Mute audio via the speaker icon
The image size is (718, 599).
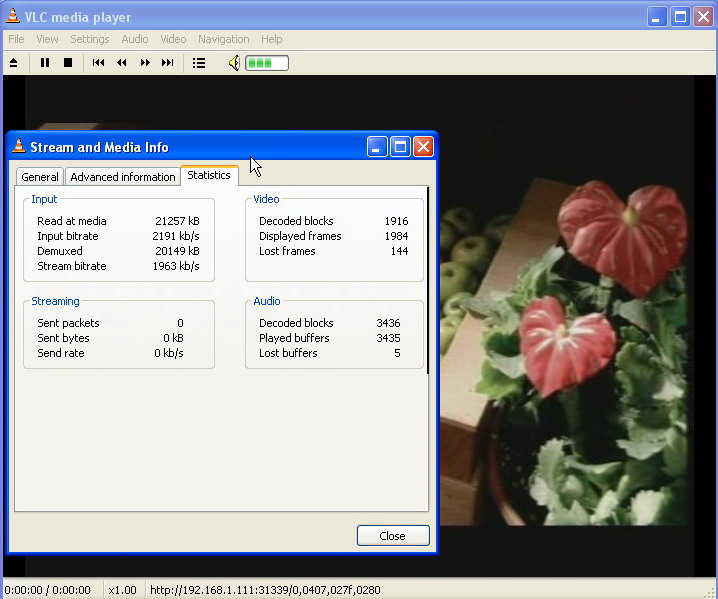233,63
